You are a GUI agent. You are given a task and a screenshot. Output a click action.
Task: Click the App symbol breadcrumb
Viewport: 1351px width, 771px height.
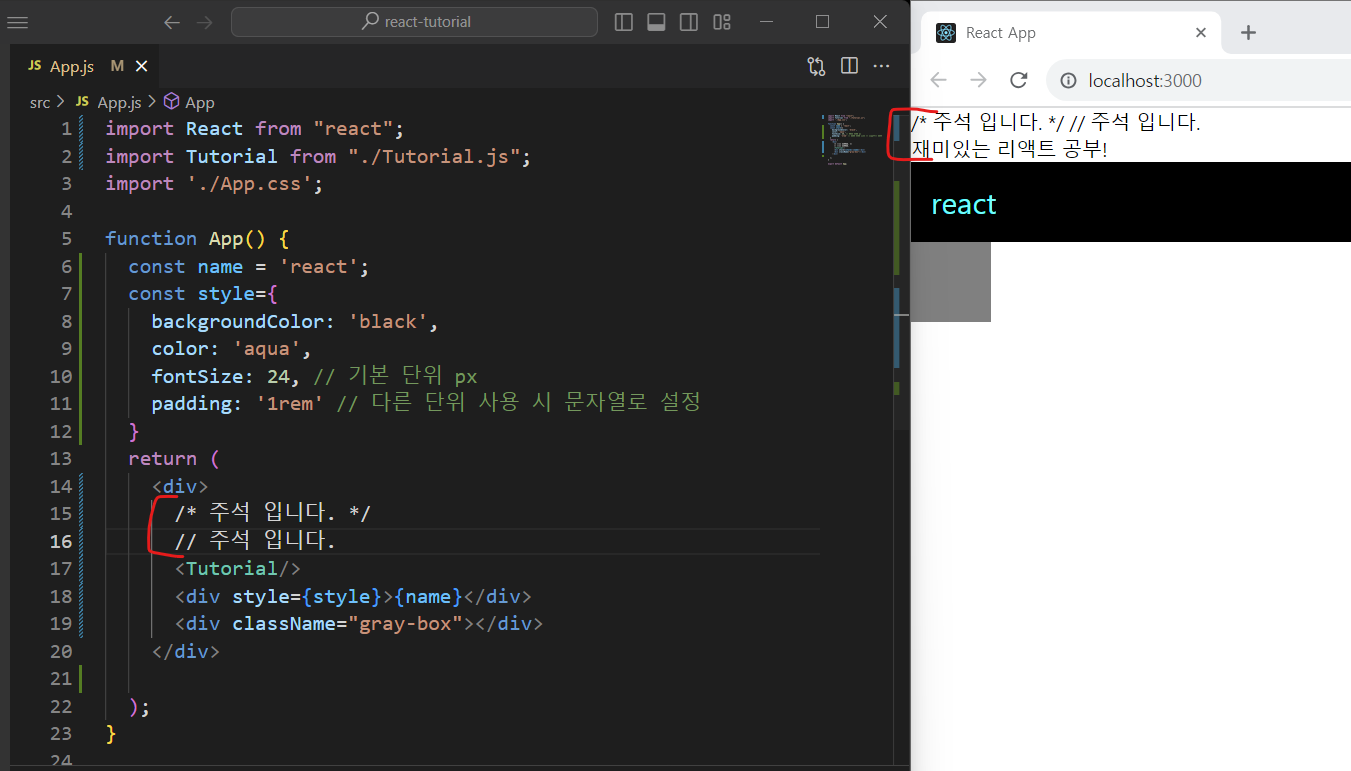click(x=189, y=102)
